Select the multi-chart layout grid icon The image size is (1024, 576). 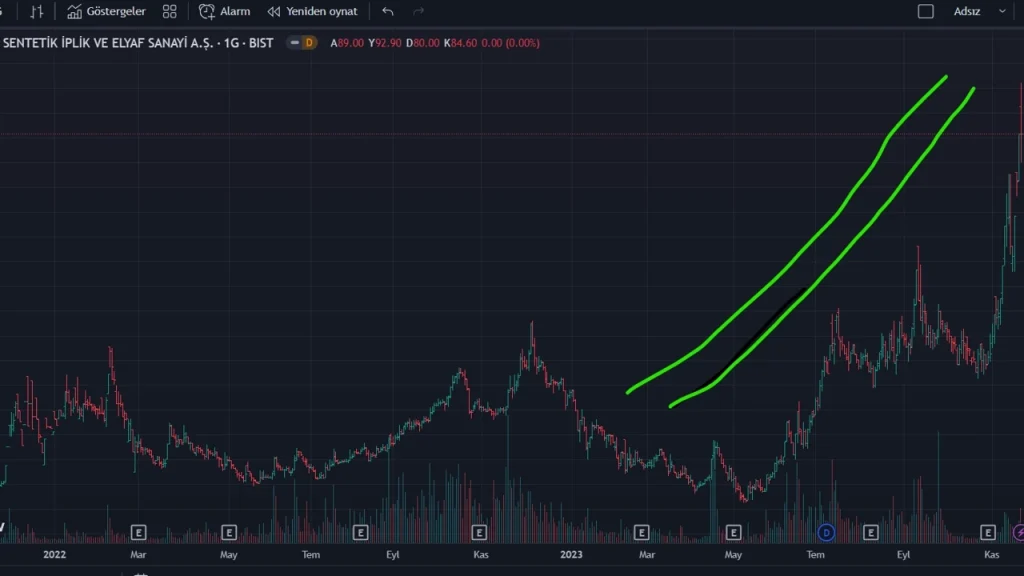click(168, 12)
